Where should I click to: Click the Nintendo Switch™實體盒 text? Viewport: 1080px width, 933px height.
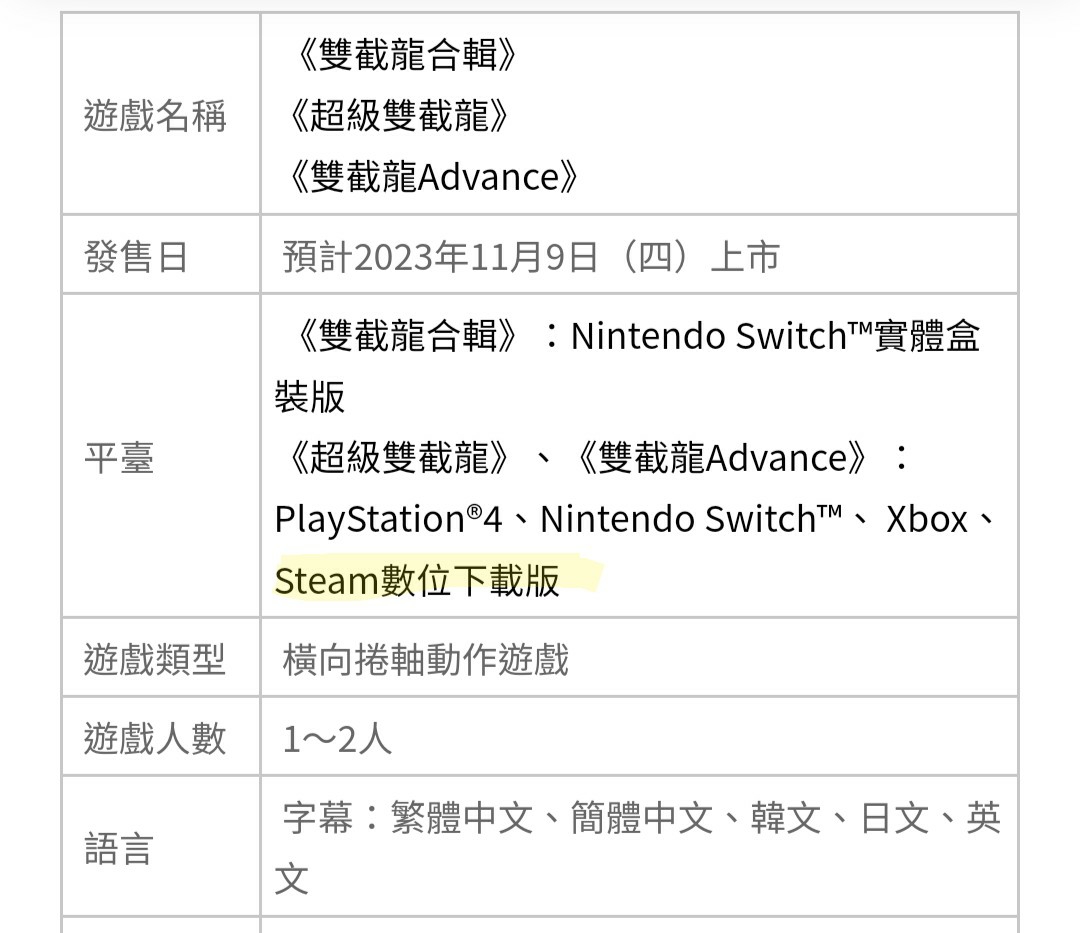click(x=775, y=337)
